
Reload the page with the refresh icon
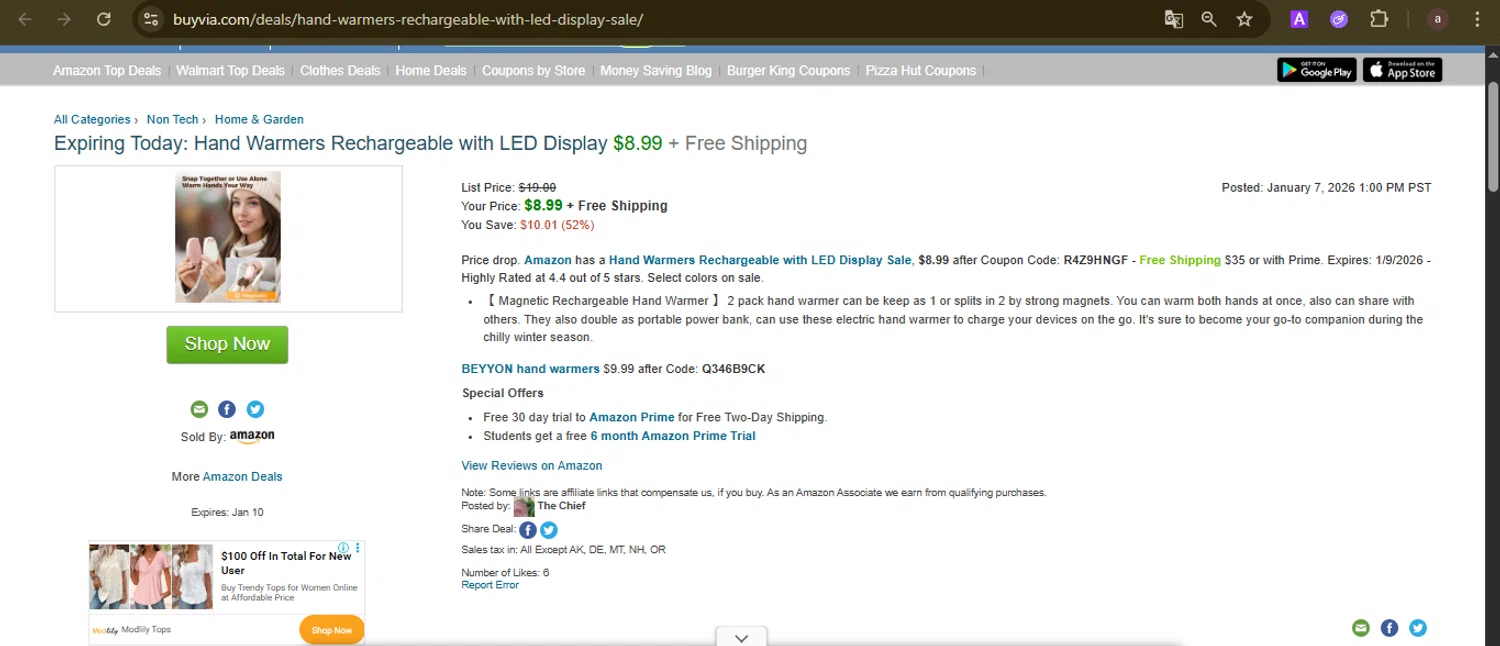pyautogui.click(x=103, y=19)
